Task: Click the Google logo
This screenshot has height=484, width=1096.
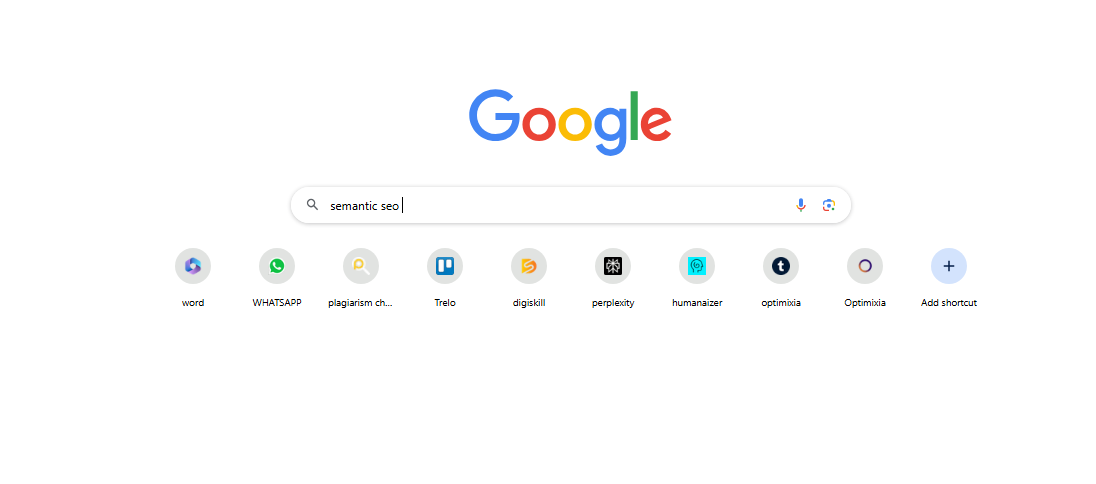Action: coord(570,122)
